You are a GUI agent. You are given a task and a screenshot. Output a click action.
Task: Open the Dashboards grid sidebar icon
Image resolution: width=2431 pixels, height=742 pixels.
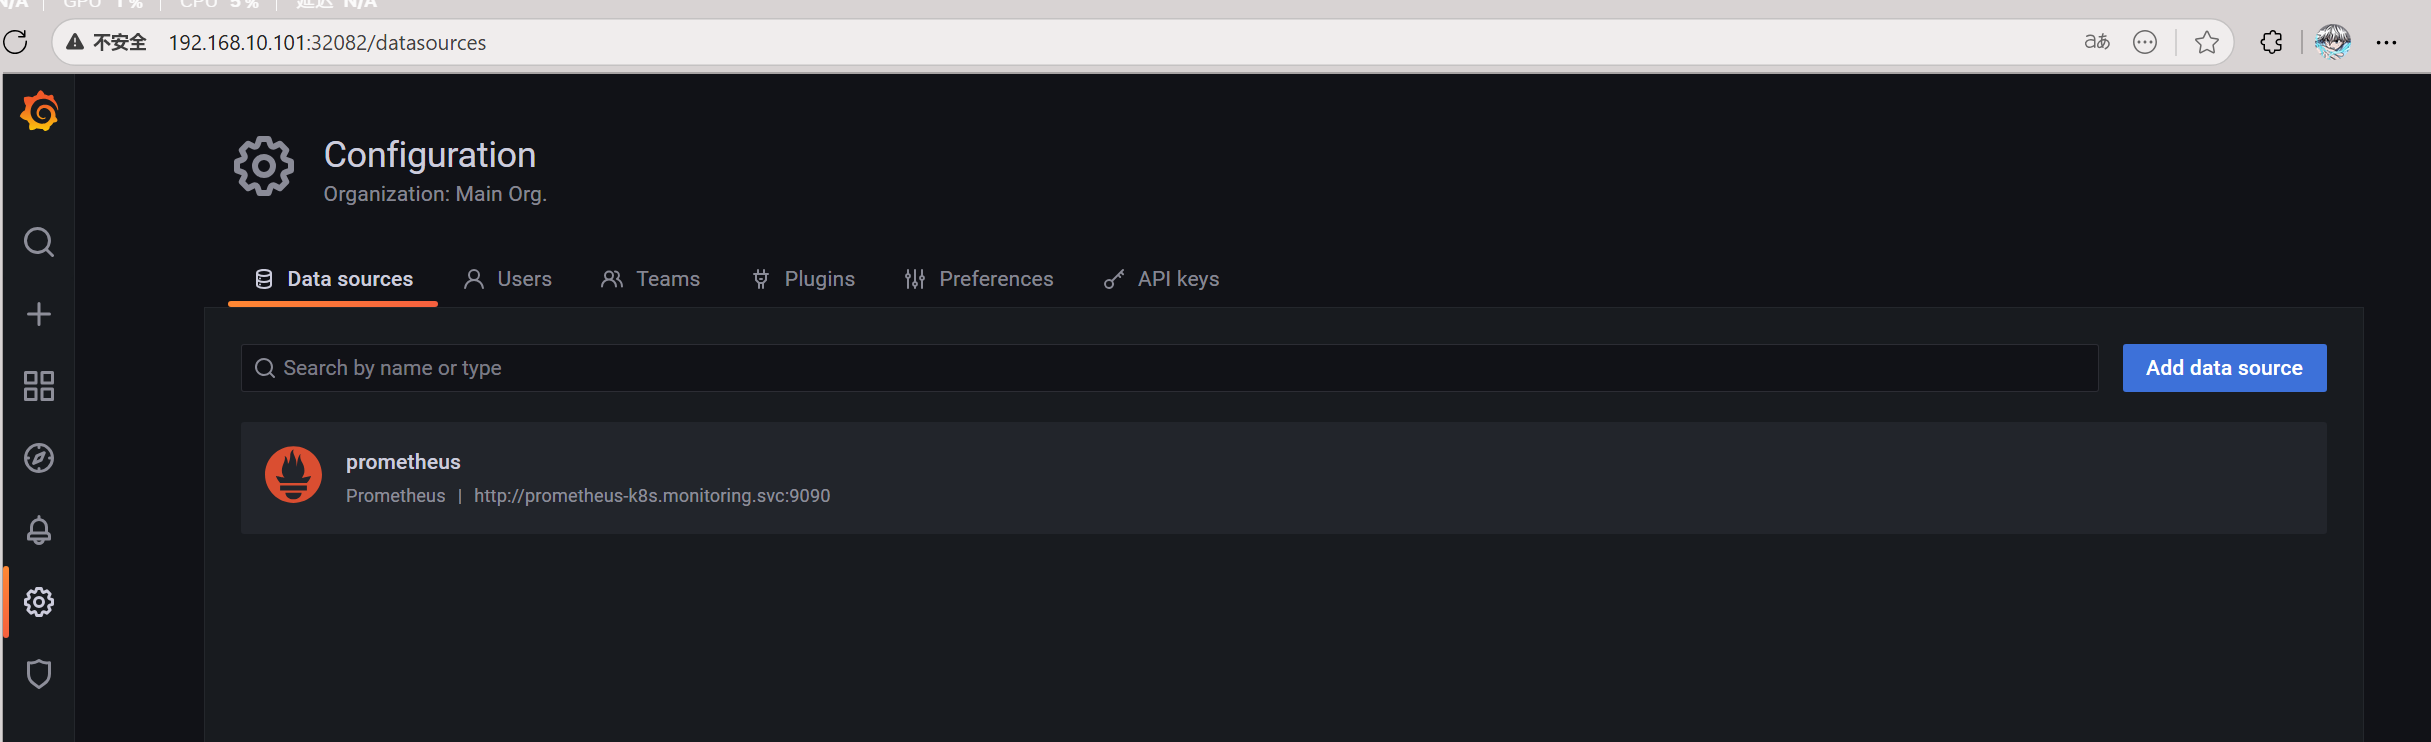(39, 386)
